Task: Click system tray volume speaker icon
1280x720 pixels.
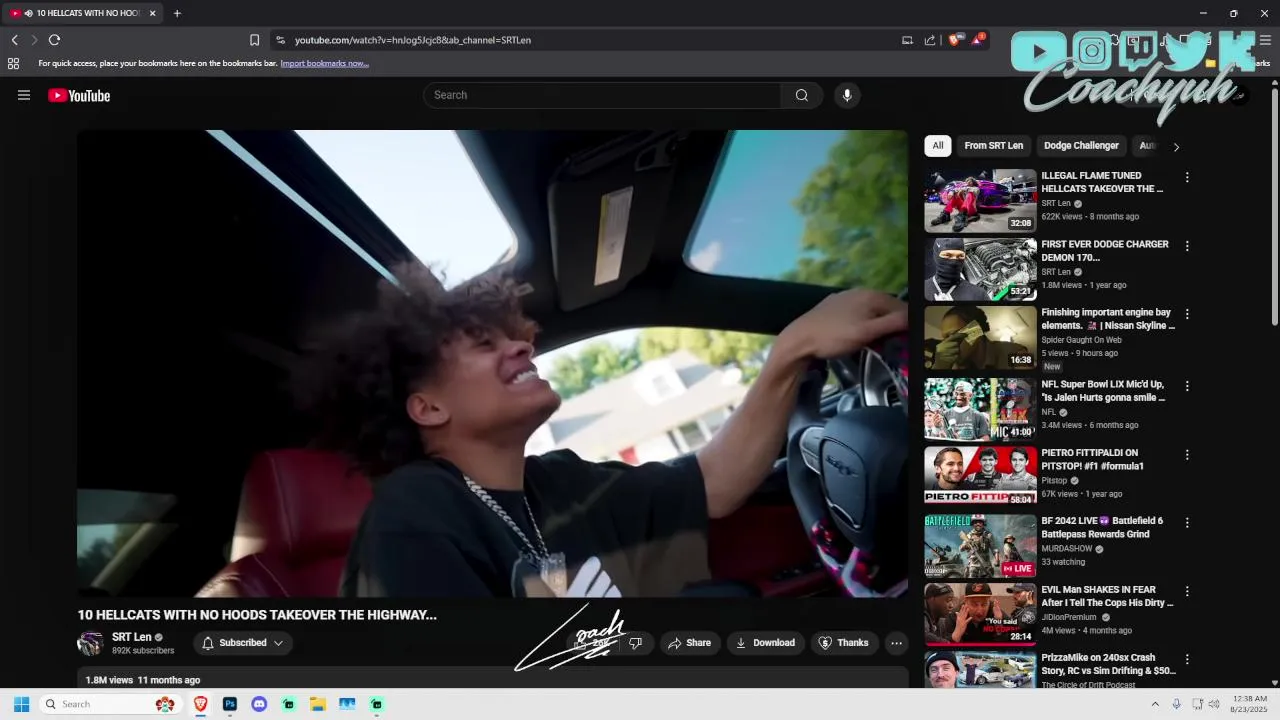Action: point(1214,704)
